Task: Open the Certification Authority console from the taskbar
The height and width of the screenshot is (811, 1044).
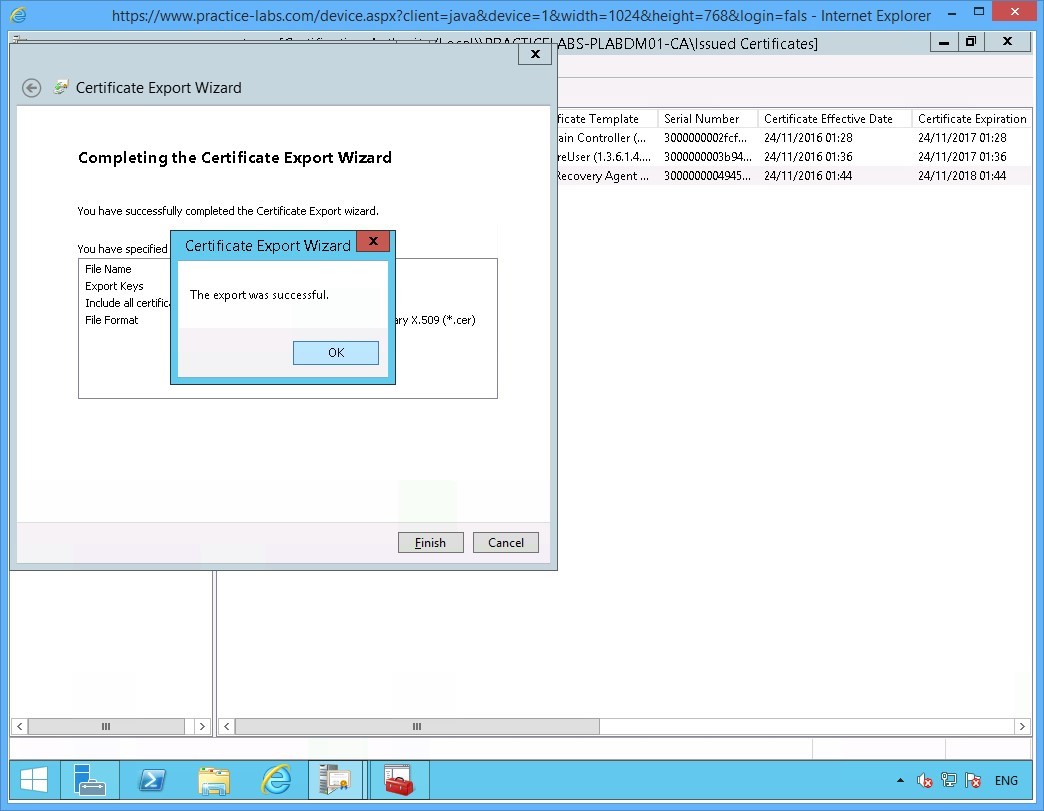Action: click(337, 780)
